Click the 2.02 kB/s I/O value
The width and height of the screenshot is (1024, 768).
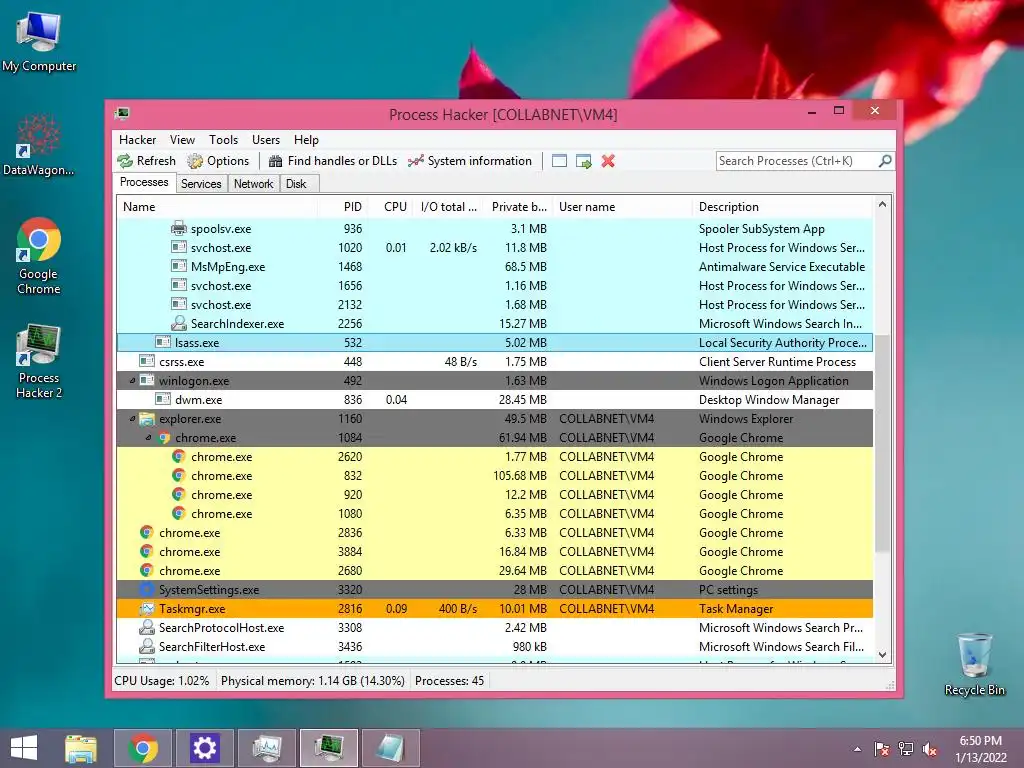click(453, 248)
